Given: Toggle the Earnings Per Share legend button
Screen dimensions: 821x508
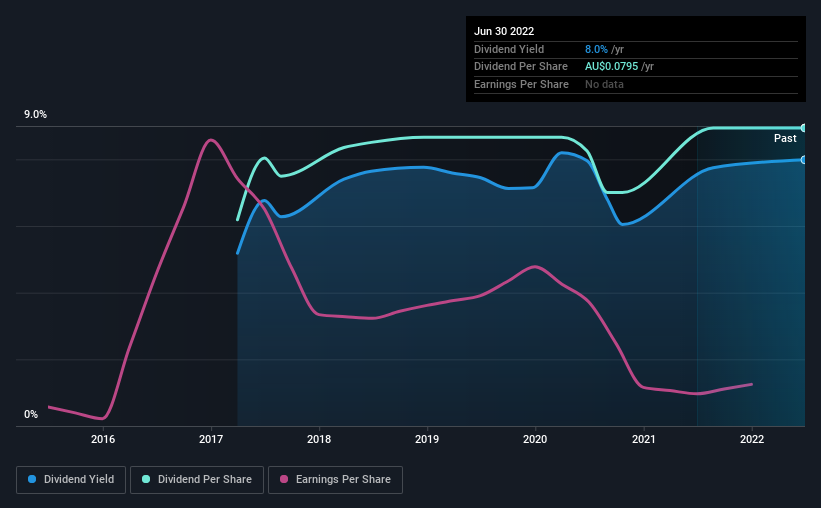Looking at the screenshot, I should [x=335, y=480].
